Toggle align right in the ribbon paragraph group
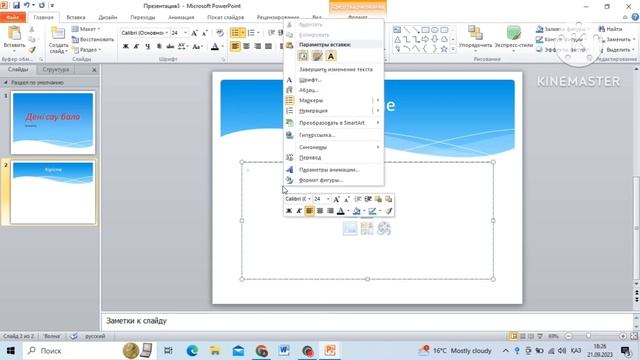This screenshot has width=640, height=360. [257, 46]
